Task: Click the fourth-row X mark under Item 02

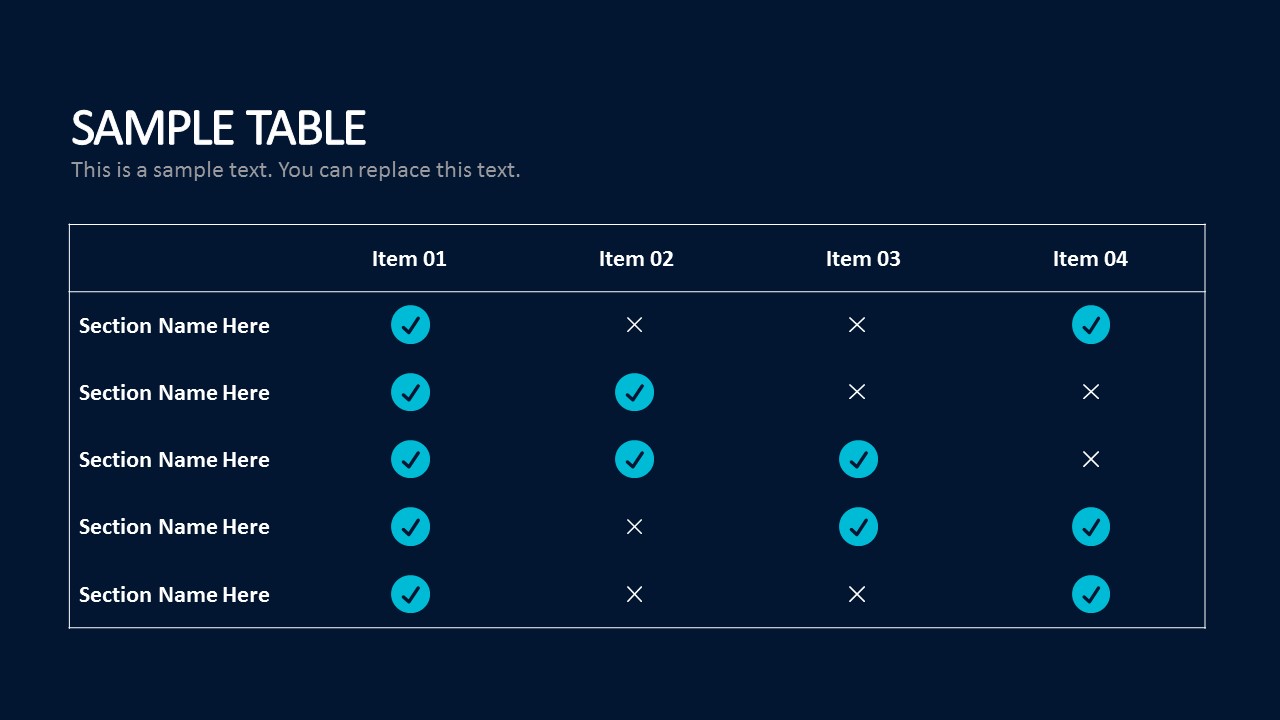Action: click(634, 527)
